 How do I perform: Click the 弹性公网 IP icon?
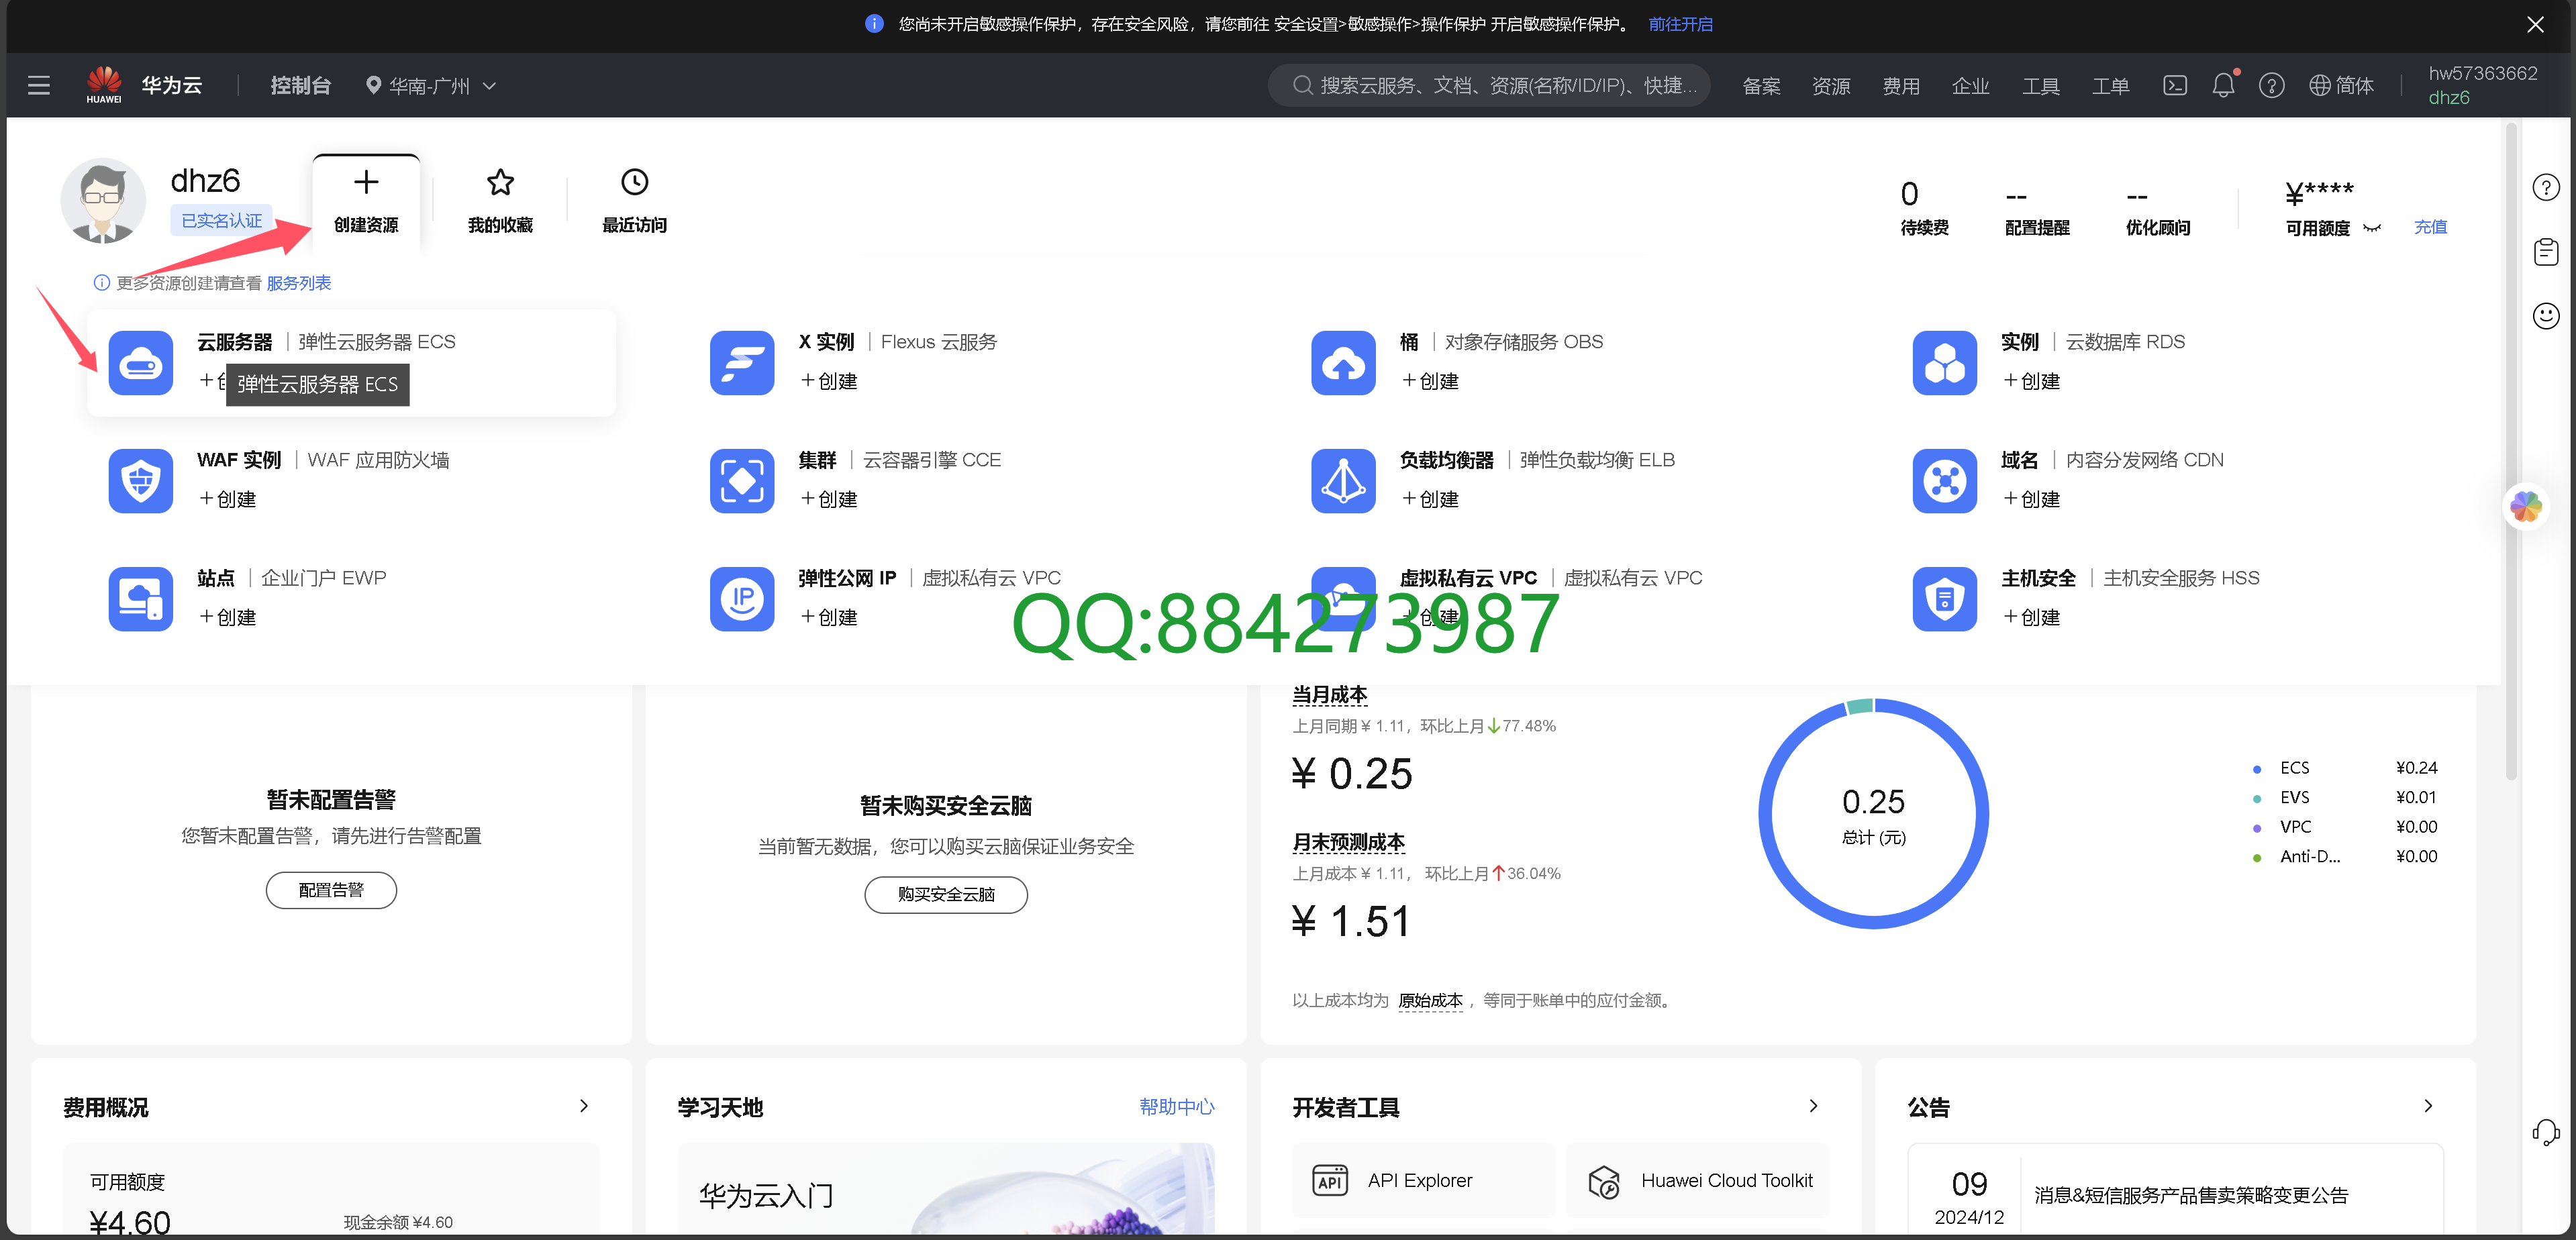coord(742,599)
